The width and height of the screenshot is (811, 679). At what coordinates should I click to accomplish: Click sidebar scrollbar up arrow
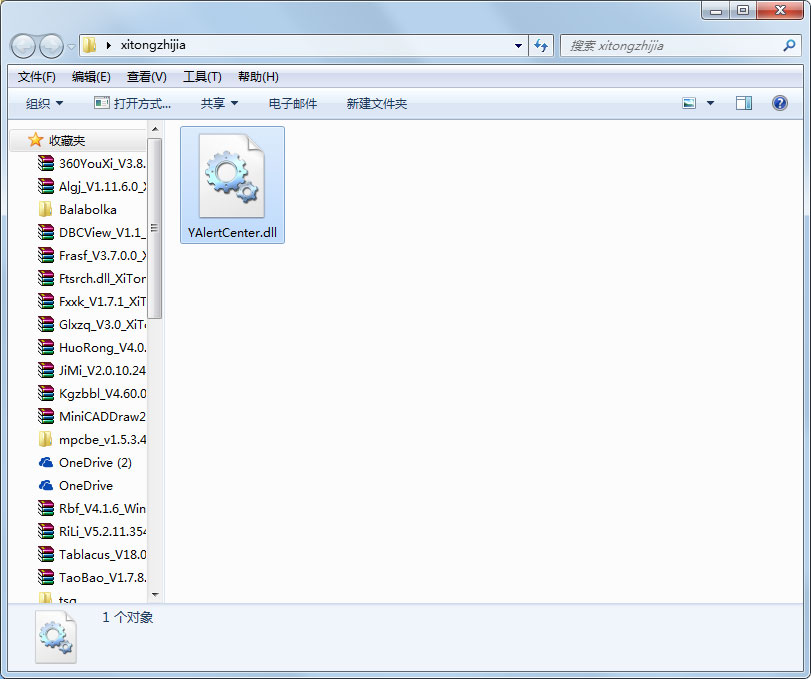[x=155, y=129]
